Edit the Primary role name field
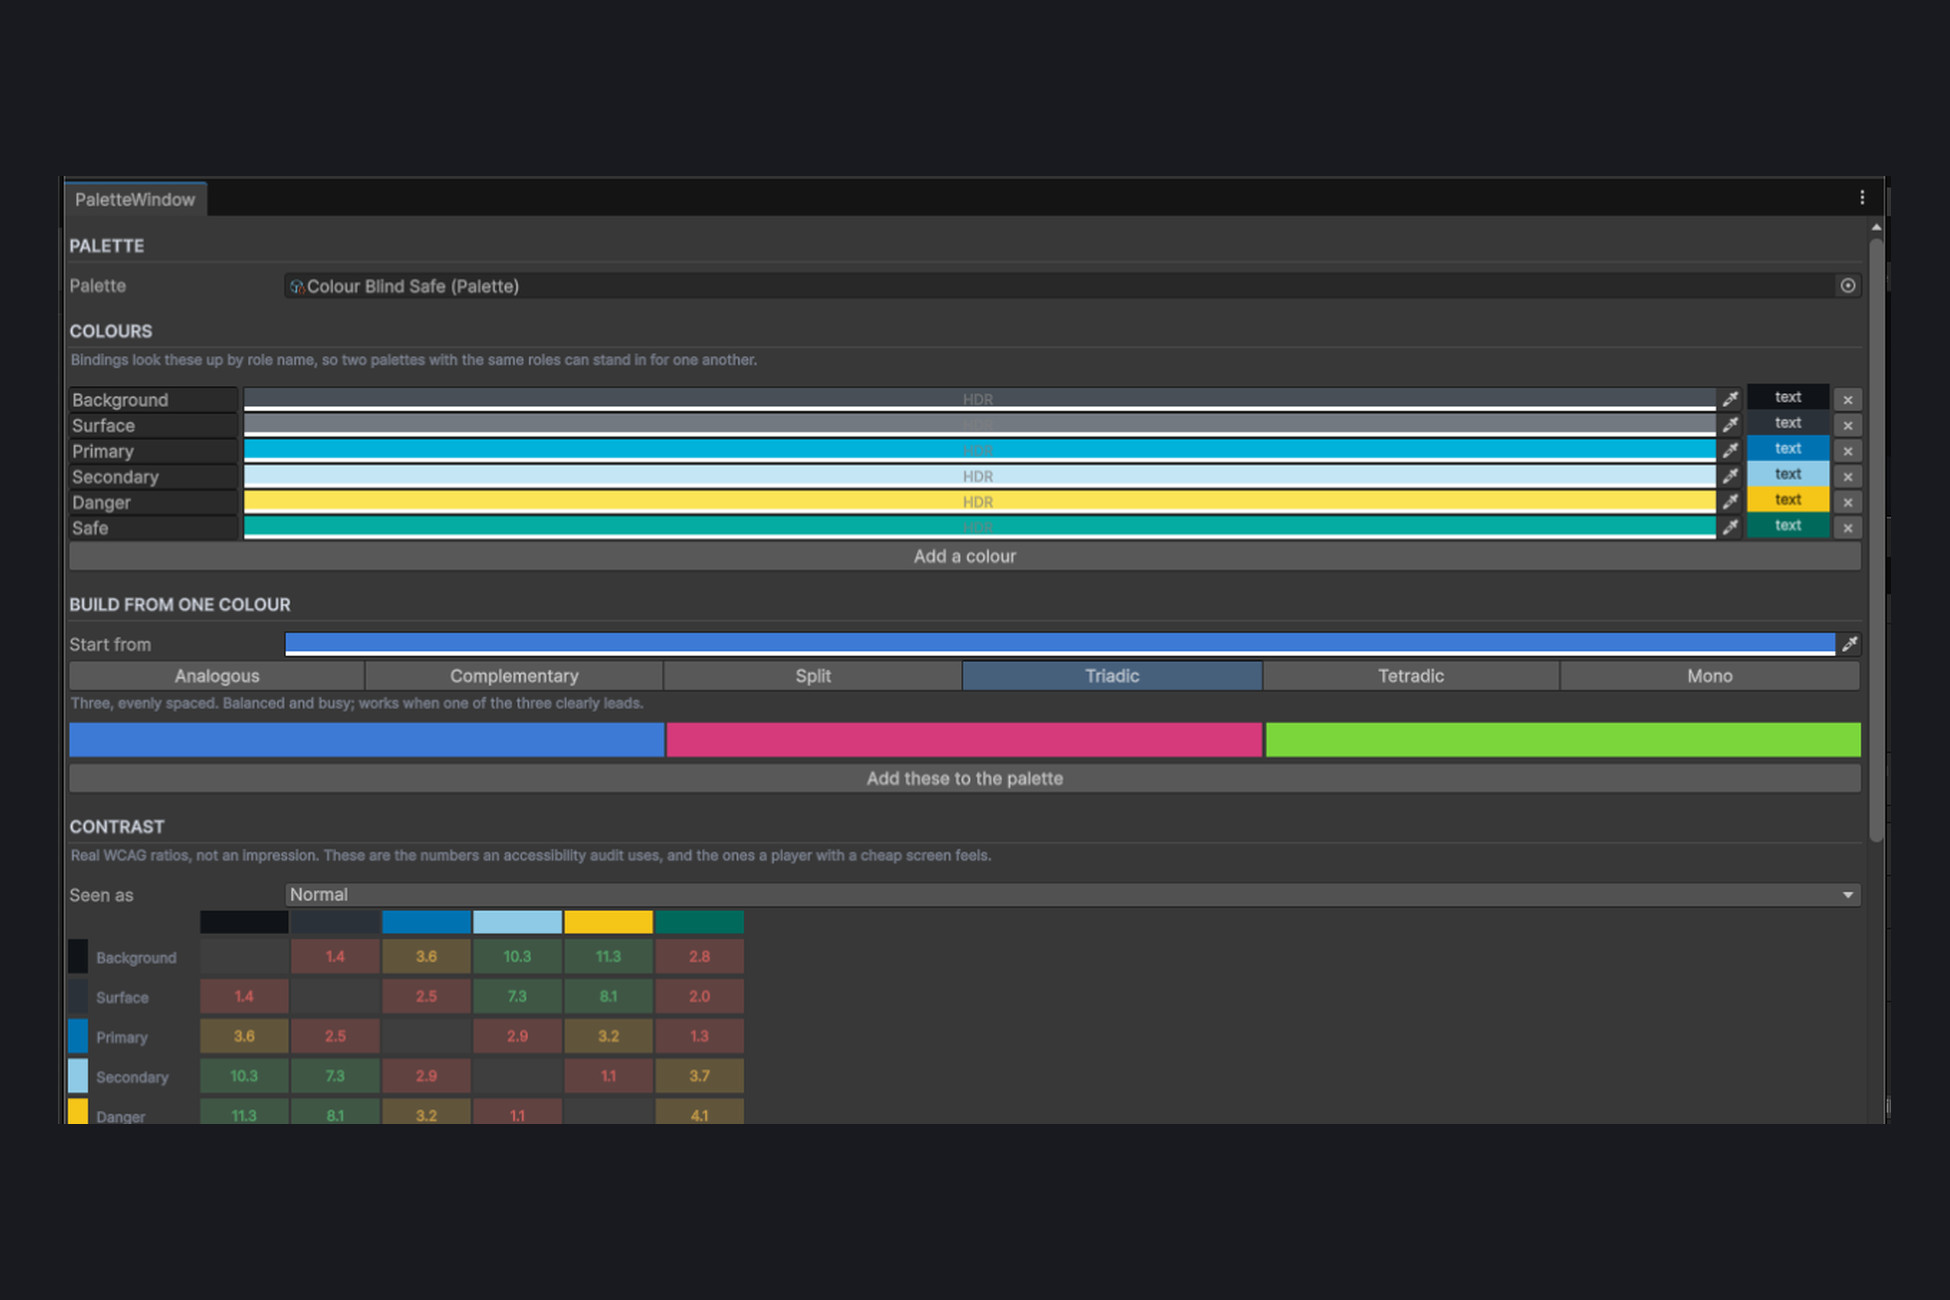This screenshot has width=1950, height=1300. pyautogui.click(x=153, y=451)
